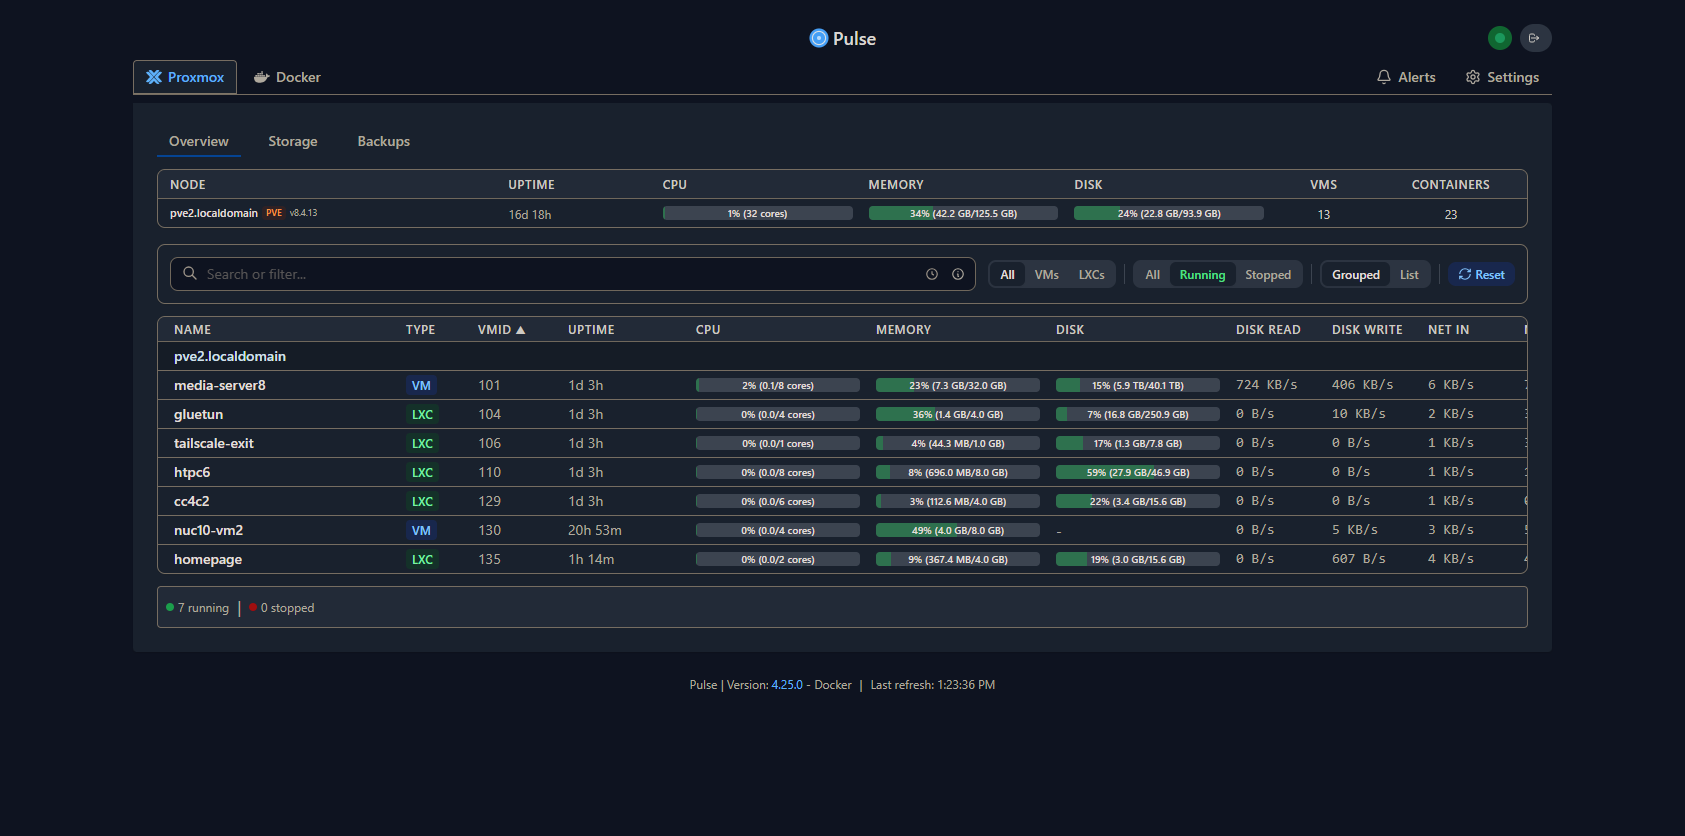
Task: Sort table by Name column
Action: coord(192,330)
